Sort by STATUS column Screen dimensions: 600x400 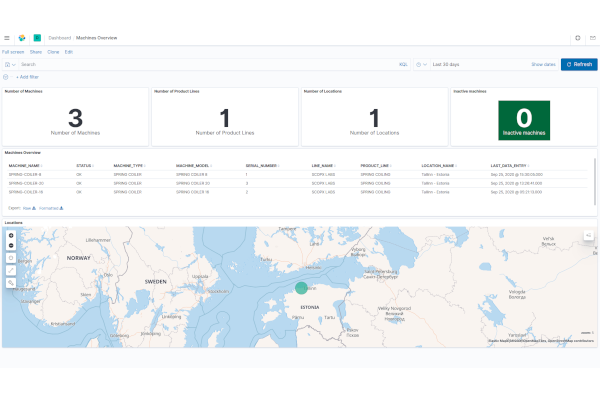(x=85, y=166)
